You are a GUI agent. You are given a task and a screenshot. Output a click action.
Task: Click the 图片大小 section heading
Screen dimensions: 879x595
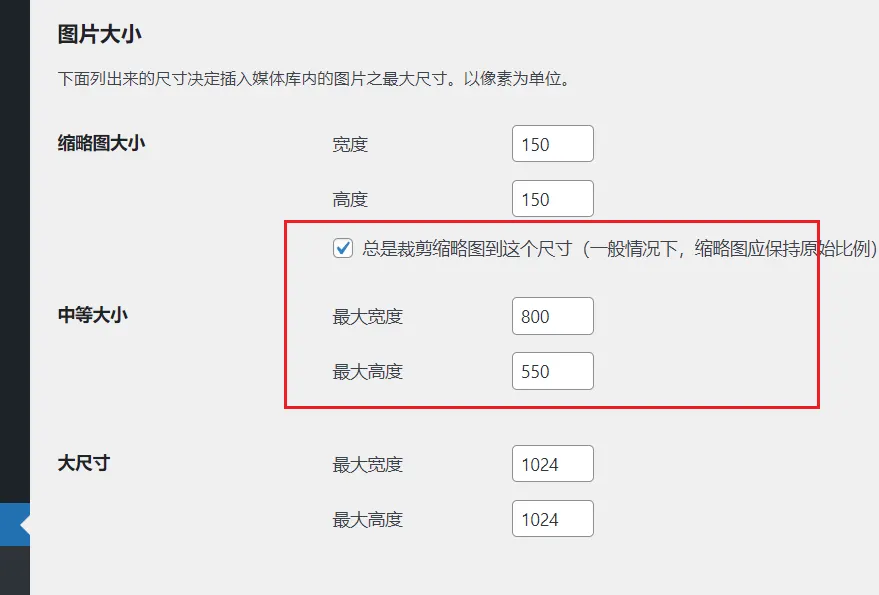click(99, 34)
